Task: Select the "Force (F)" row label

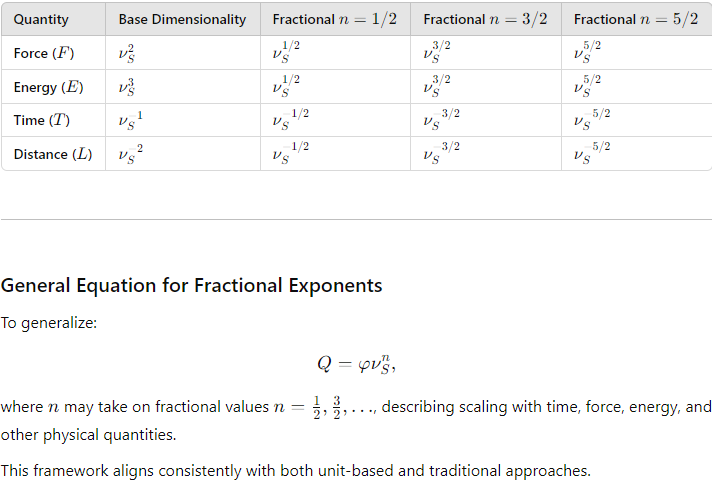Action: coord(44,53)
